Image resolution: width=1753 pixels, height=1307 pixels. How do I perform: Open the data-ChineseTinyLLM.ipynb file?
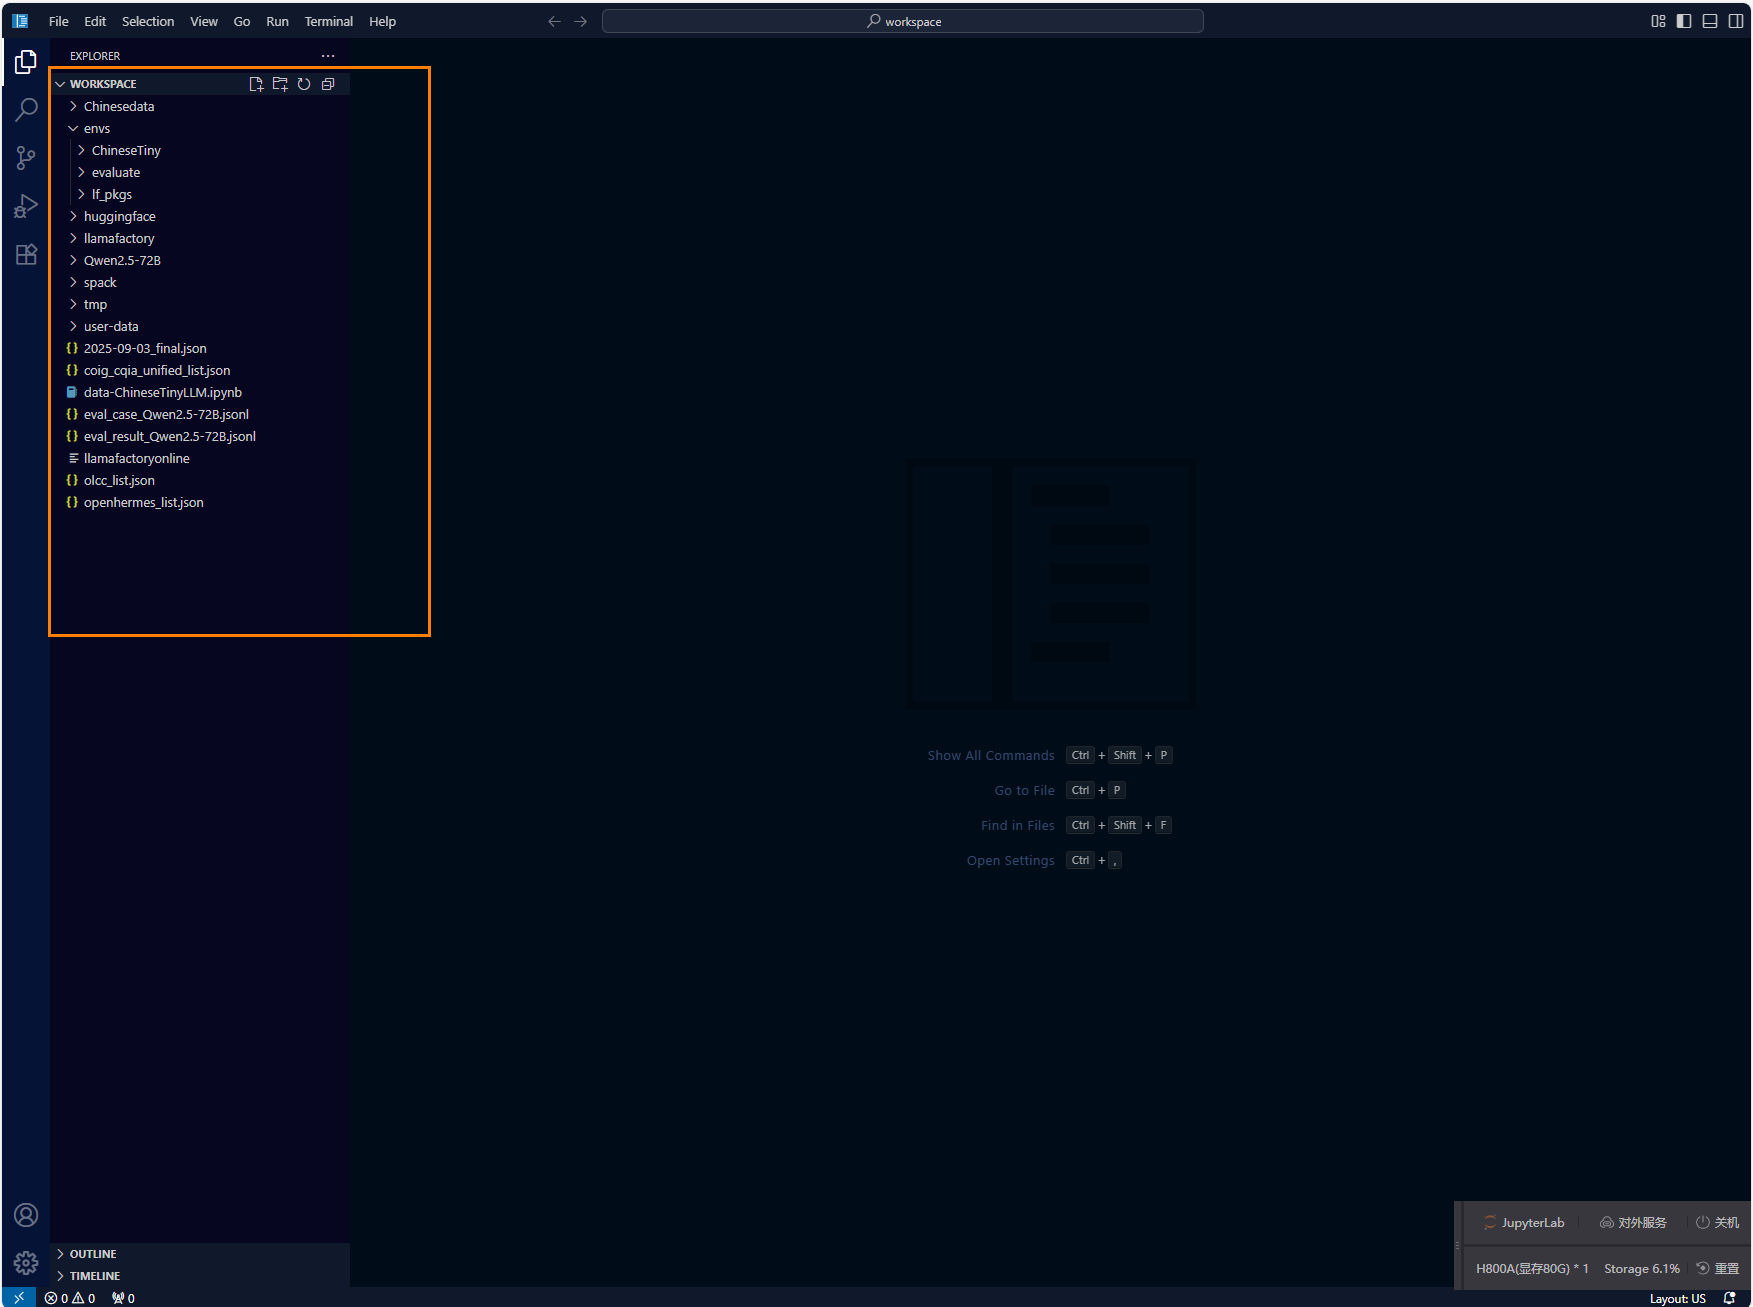[x=162, y=392]
